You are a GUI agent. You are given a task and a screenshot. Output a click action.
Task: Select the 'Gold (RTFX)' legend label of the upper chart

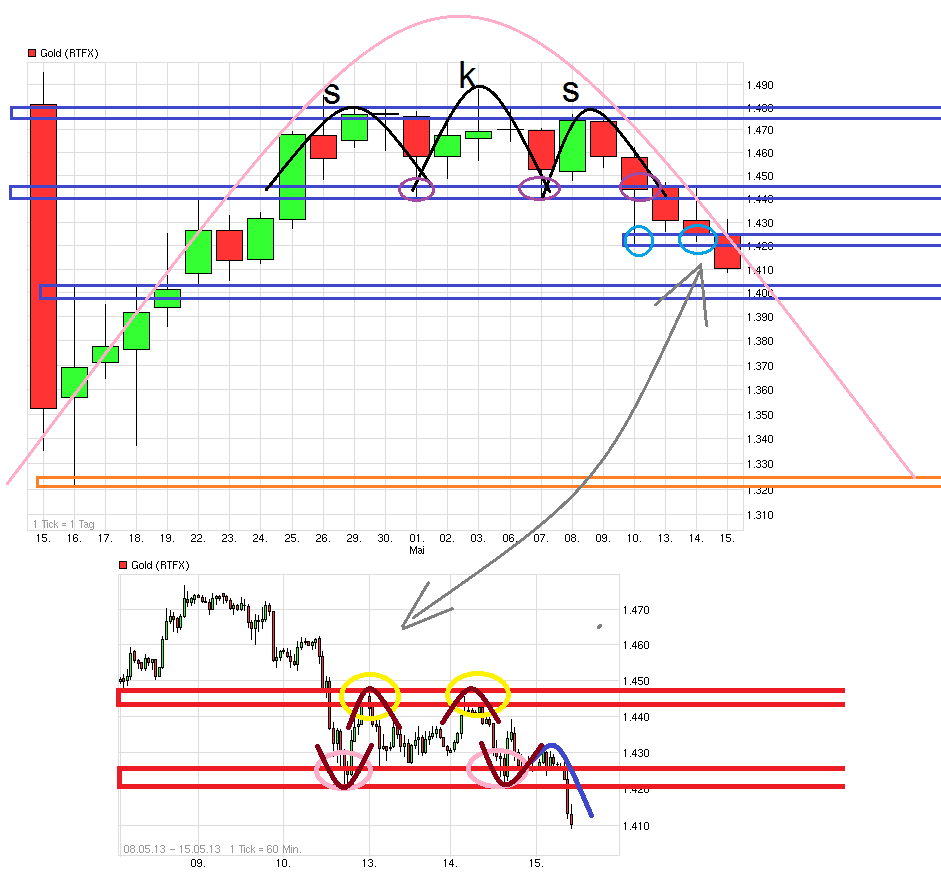[69, 53]
